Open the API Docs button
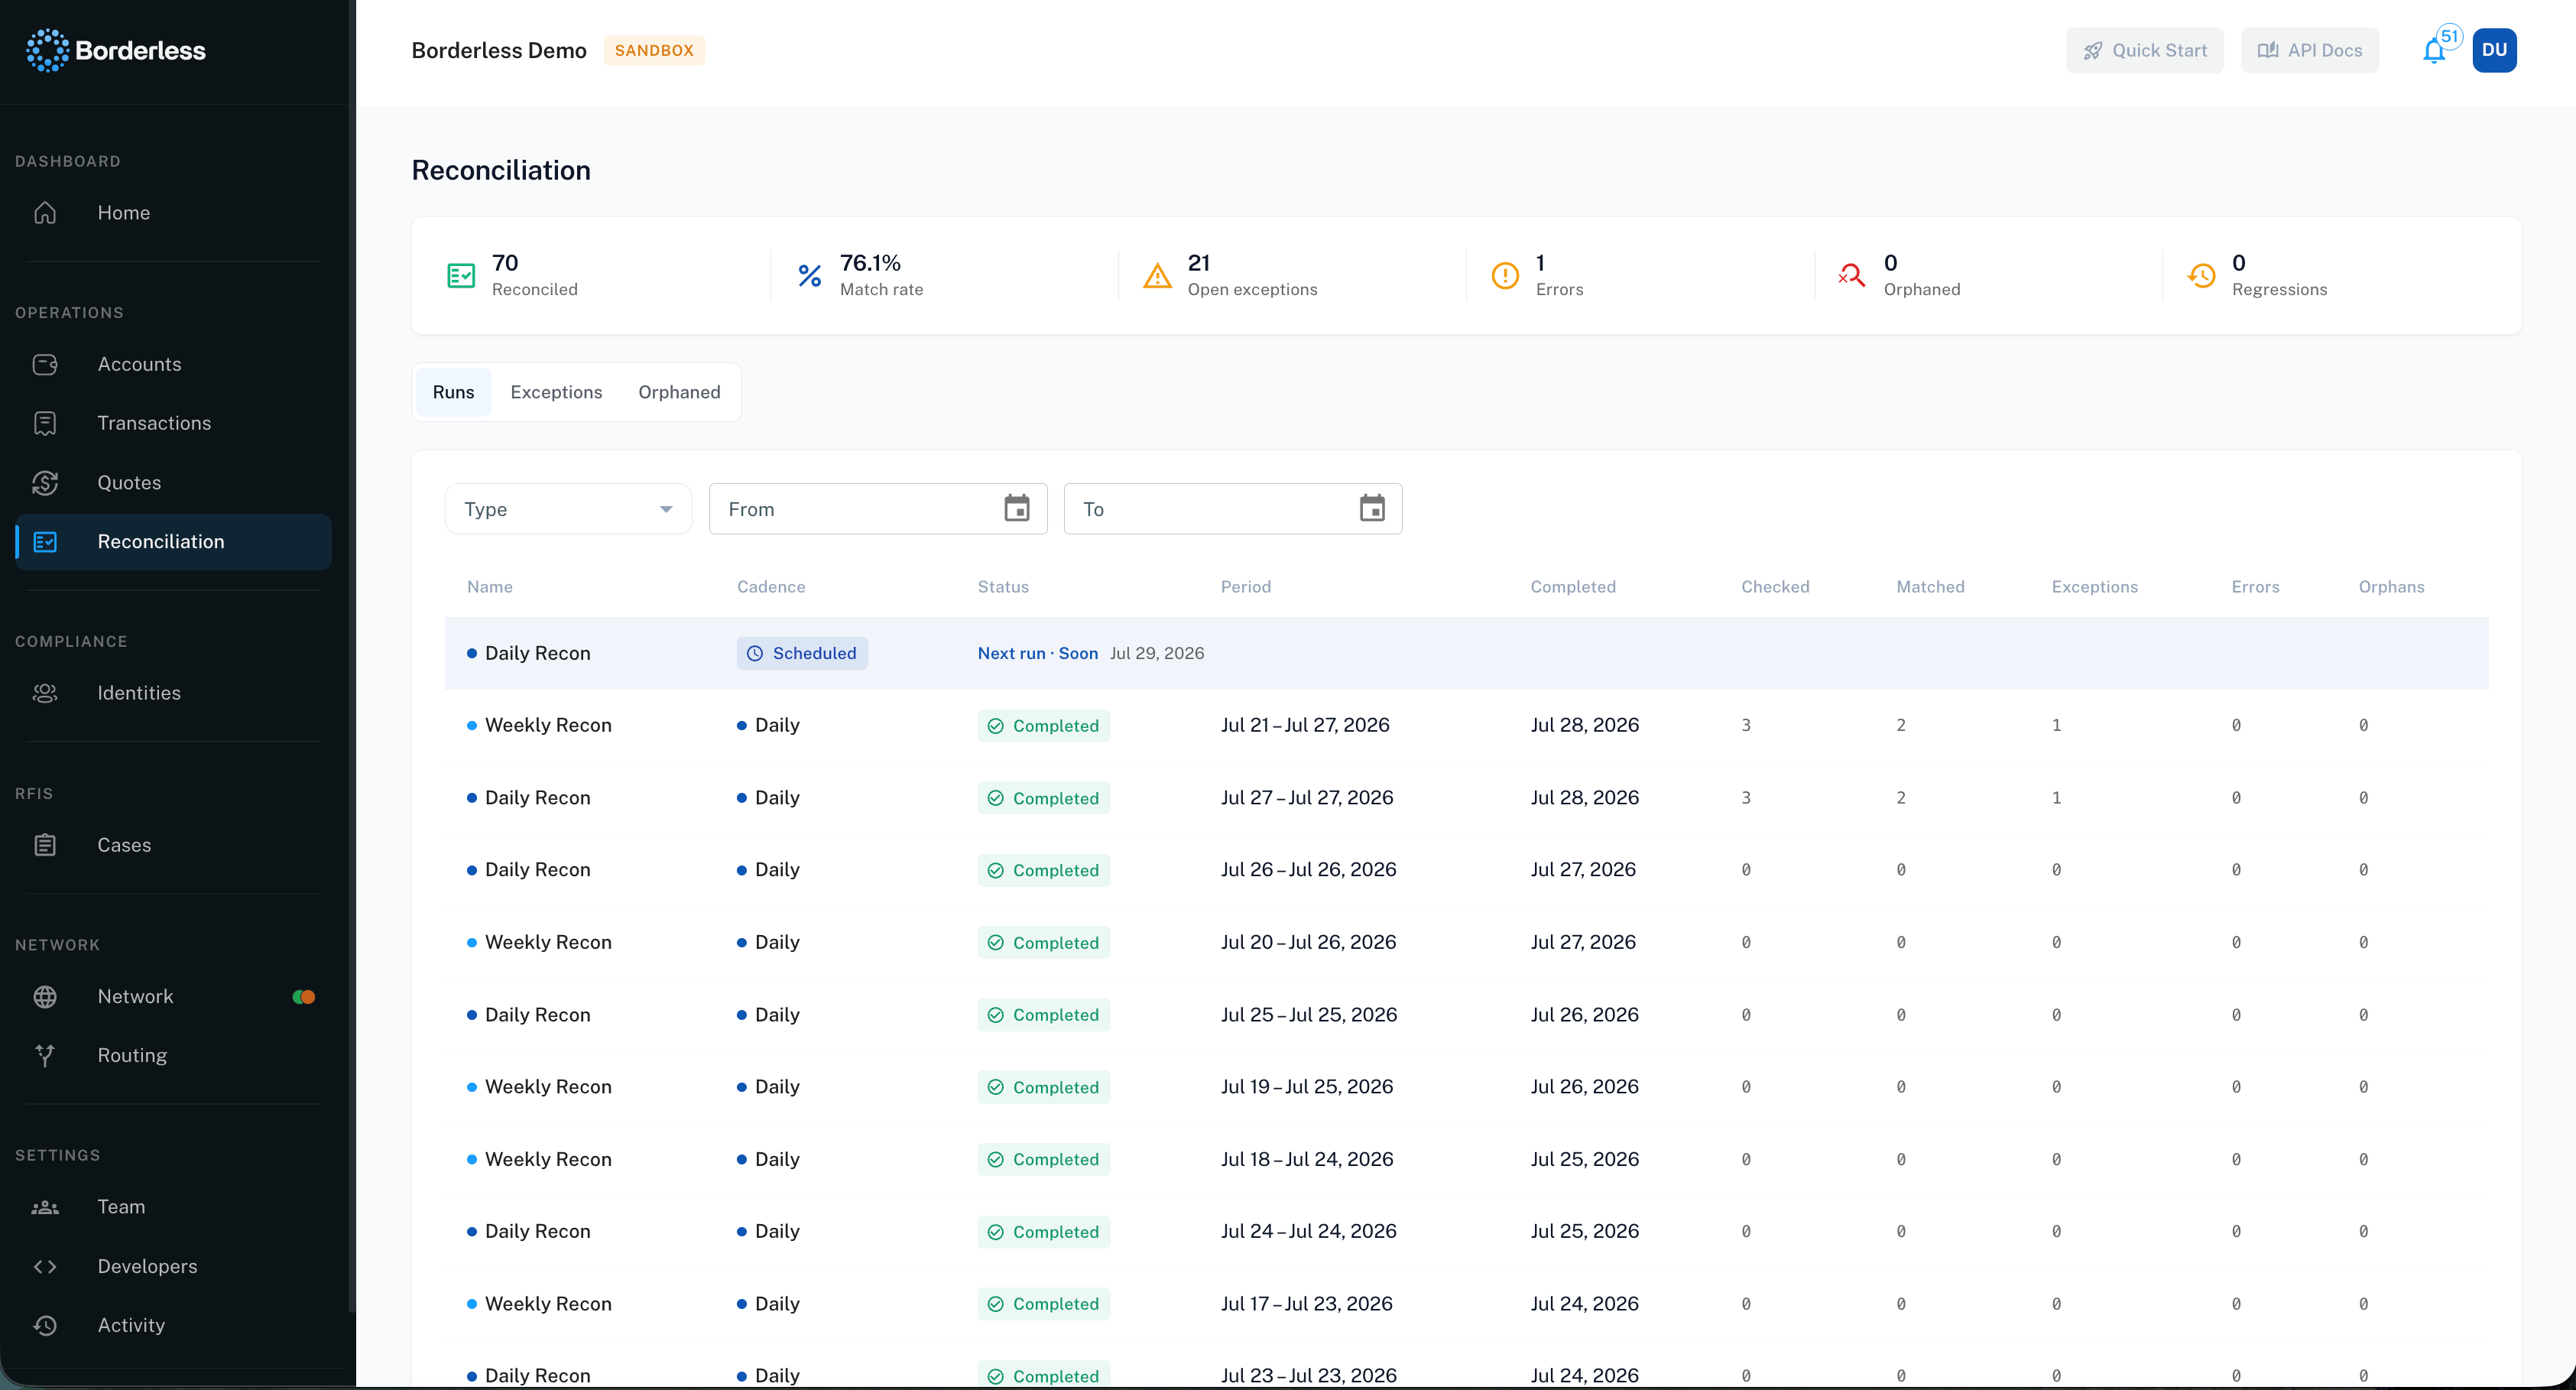Screen dimensions: 2576x1390 2309,51
